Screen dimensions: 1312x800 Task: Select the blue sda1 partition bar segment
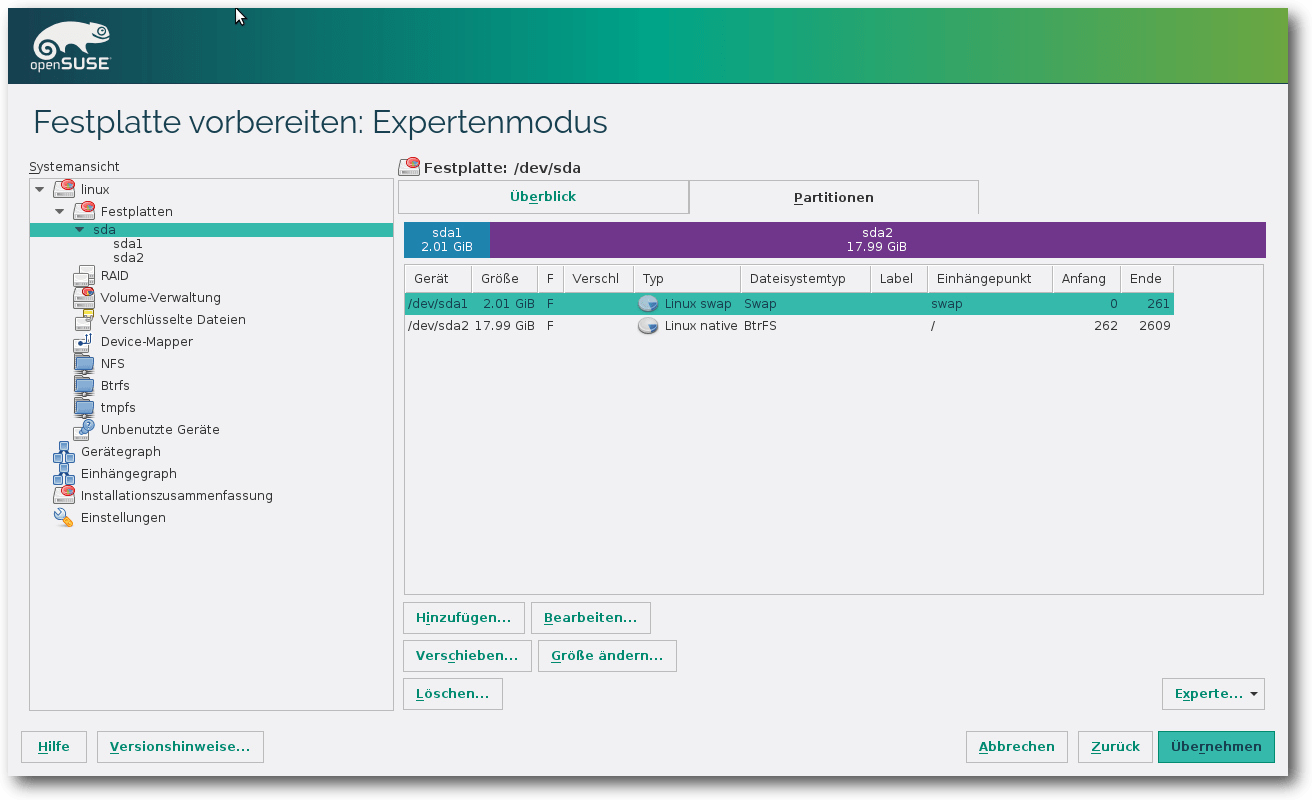tap(446, 240)
